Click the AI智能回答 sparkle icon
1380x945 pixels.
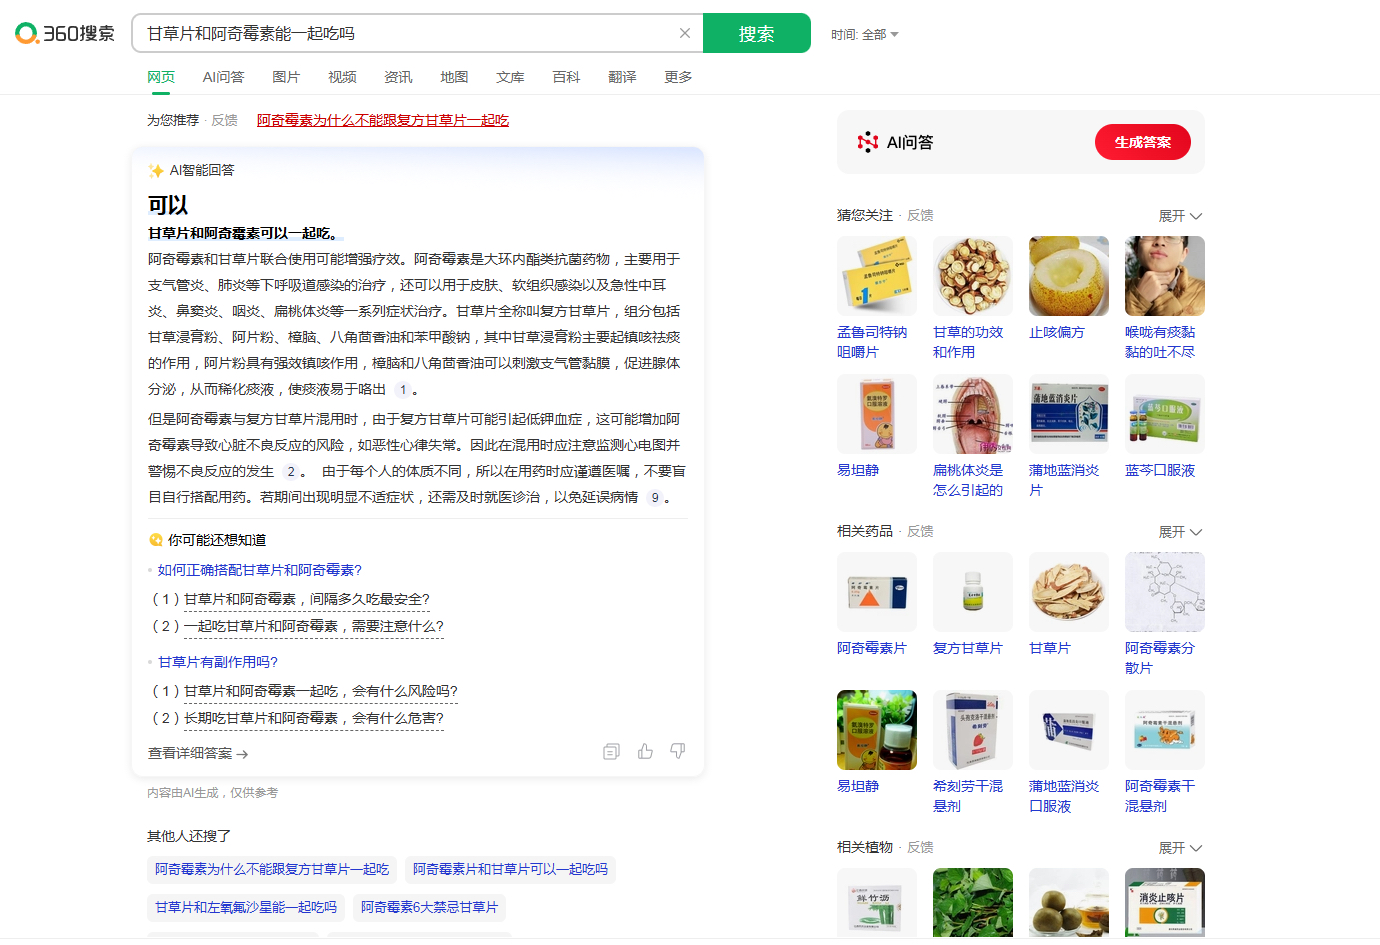point(156,171)
